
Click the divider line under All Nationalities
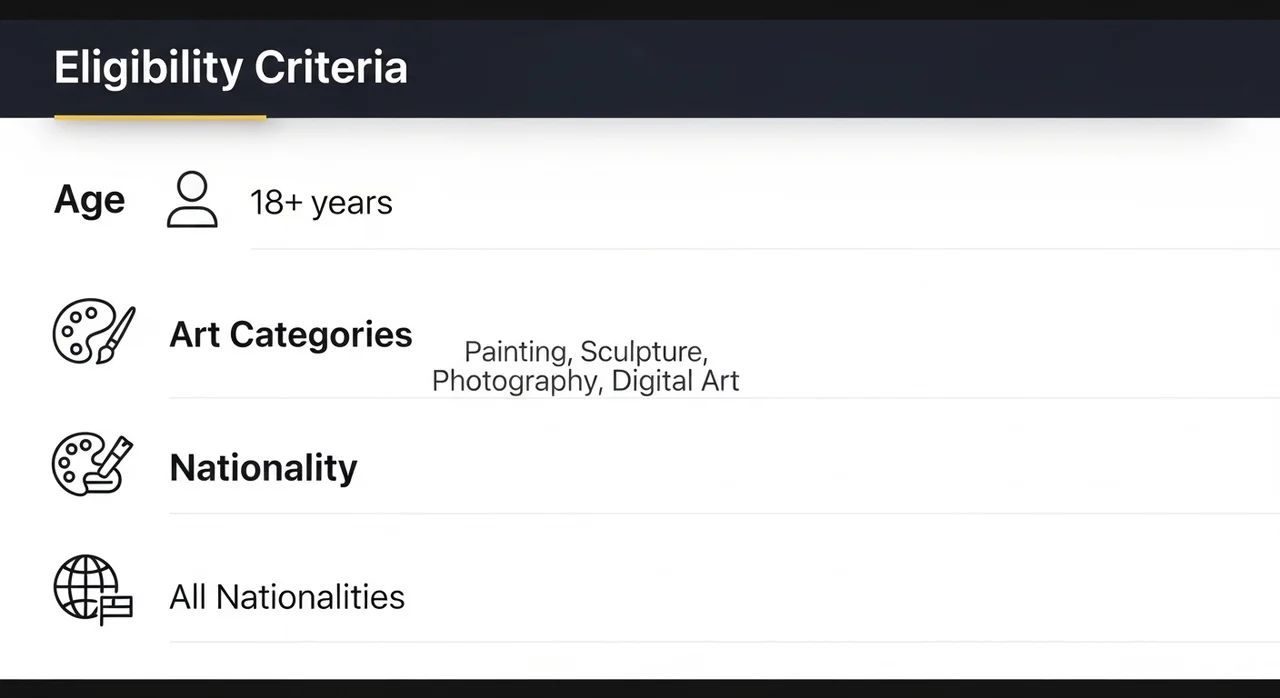(x=720, y=641)
